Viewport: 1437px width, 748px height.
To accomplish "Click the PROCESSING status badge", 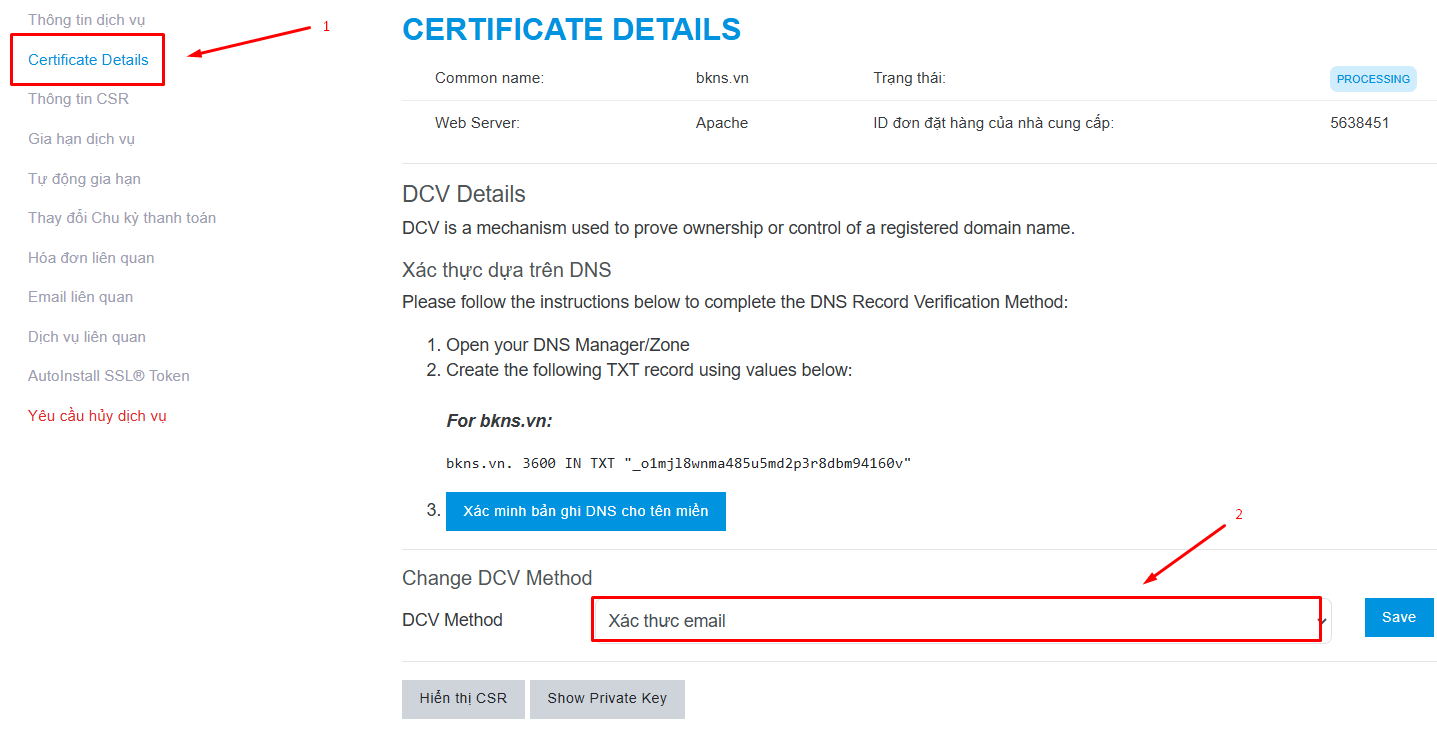I will point(1373,80).
